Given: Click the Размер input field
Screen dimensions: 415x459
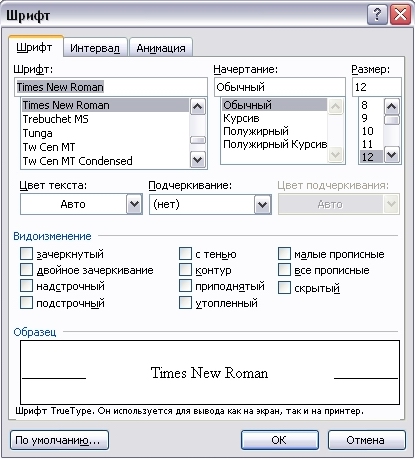Looking at the screenshot, I should [377, 87].
